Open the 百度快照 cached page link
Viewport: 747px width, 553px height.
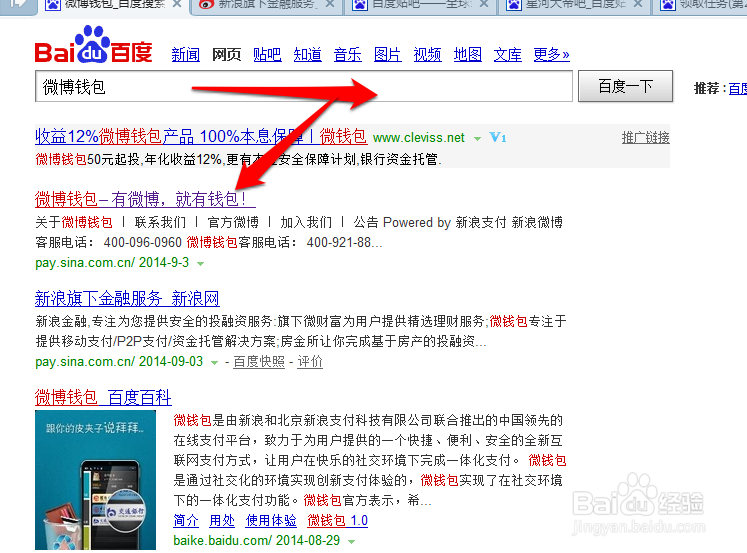[259, 362]
